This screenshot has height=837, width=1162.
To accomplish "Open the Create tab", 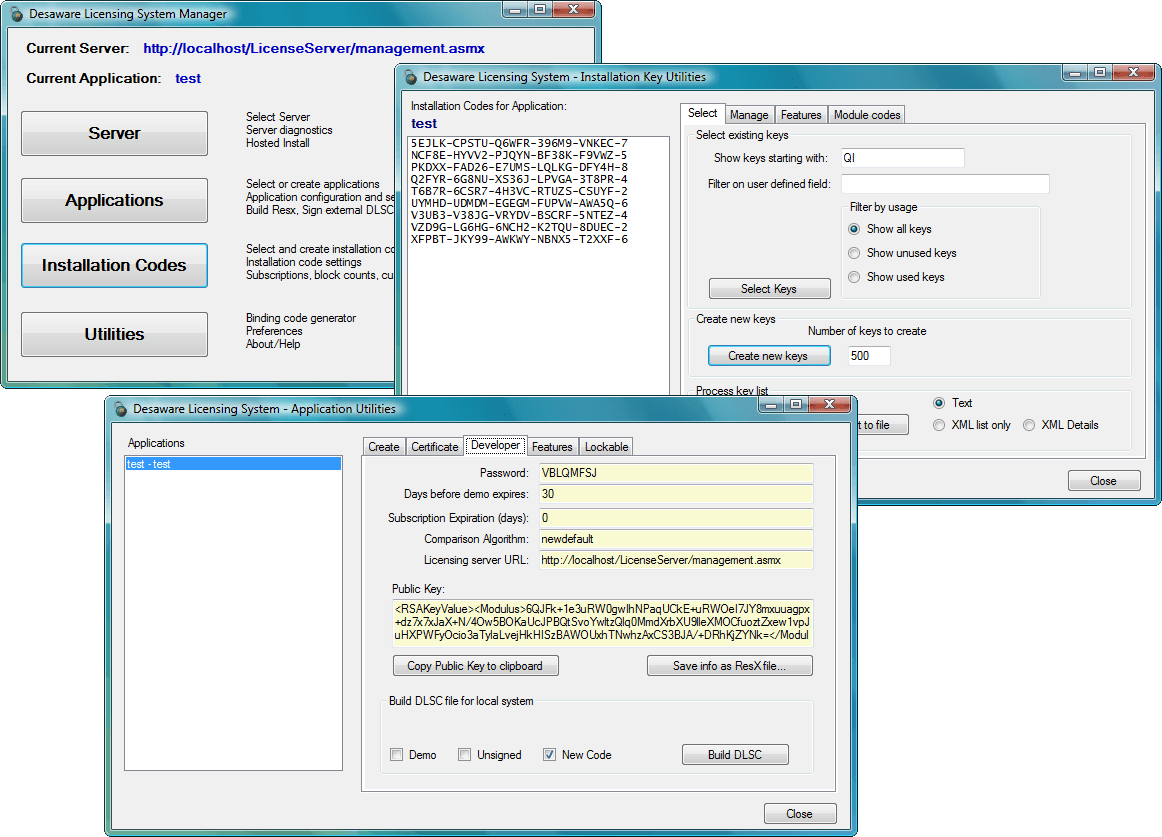I will [384, 447].
